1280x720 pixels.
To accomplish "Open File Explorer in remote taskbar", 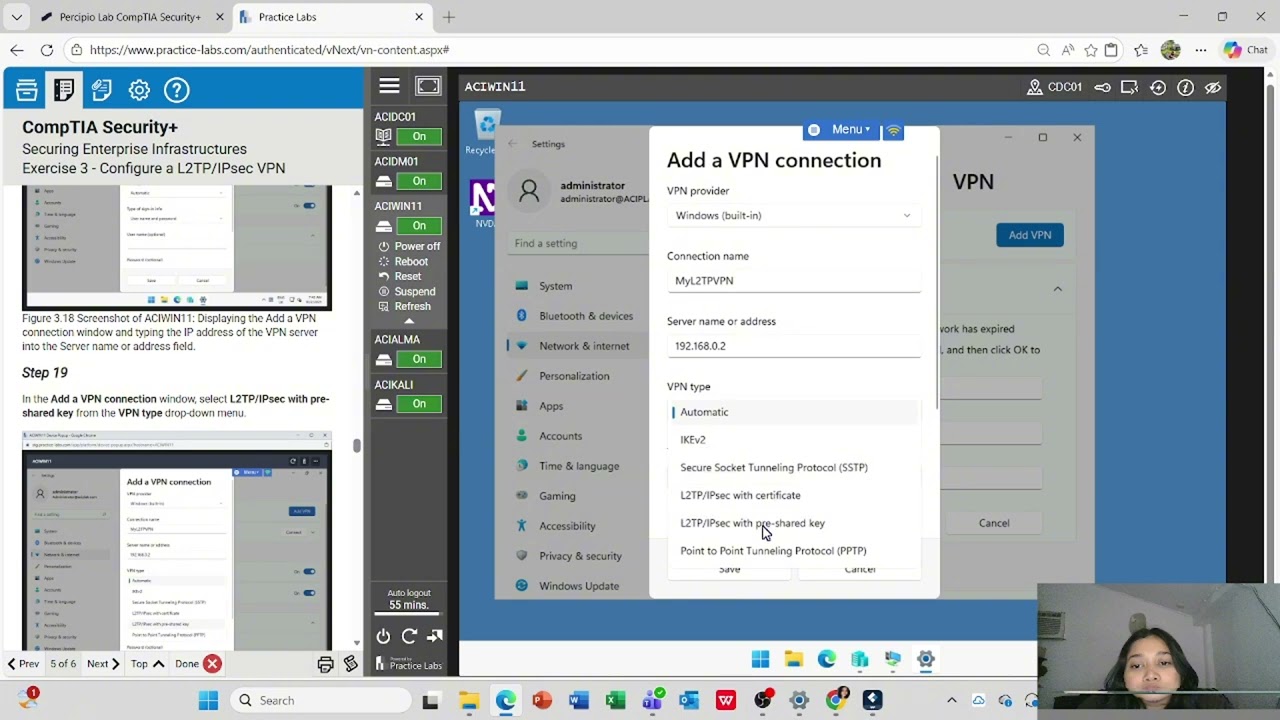I will coord(793,659).
